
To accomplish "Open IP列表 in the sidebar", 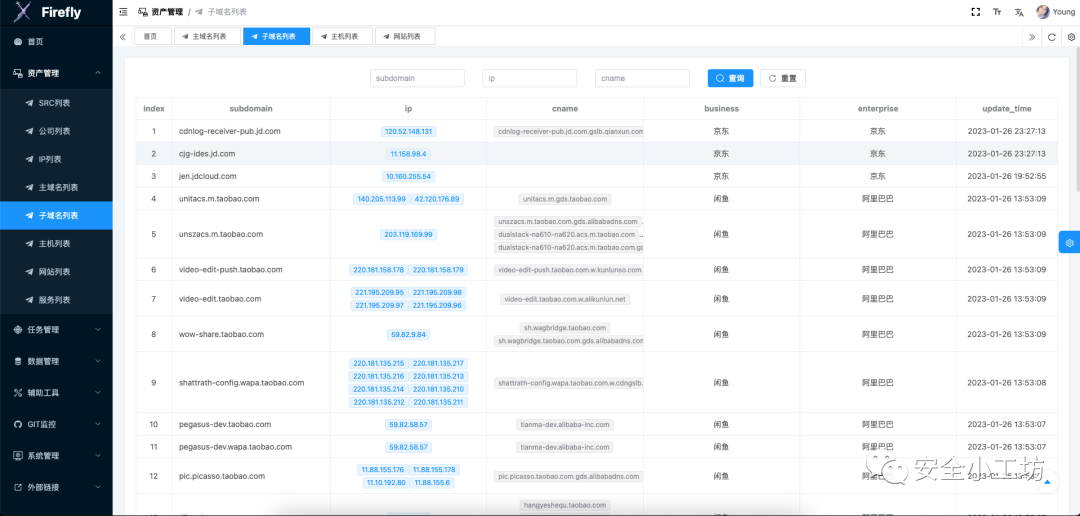I will 56,159.
